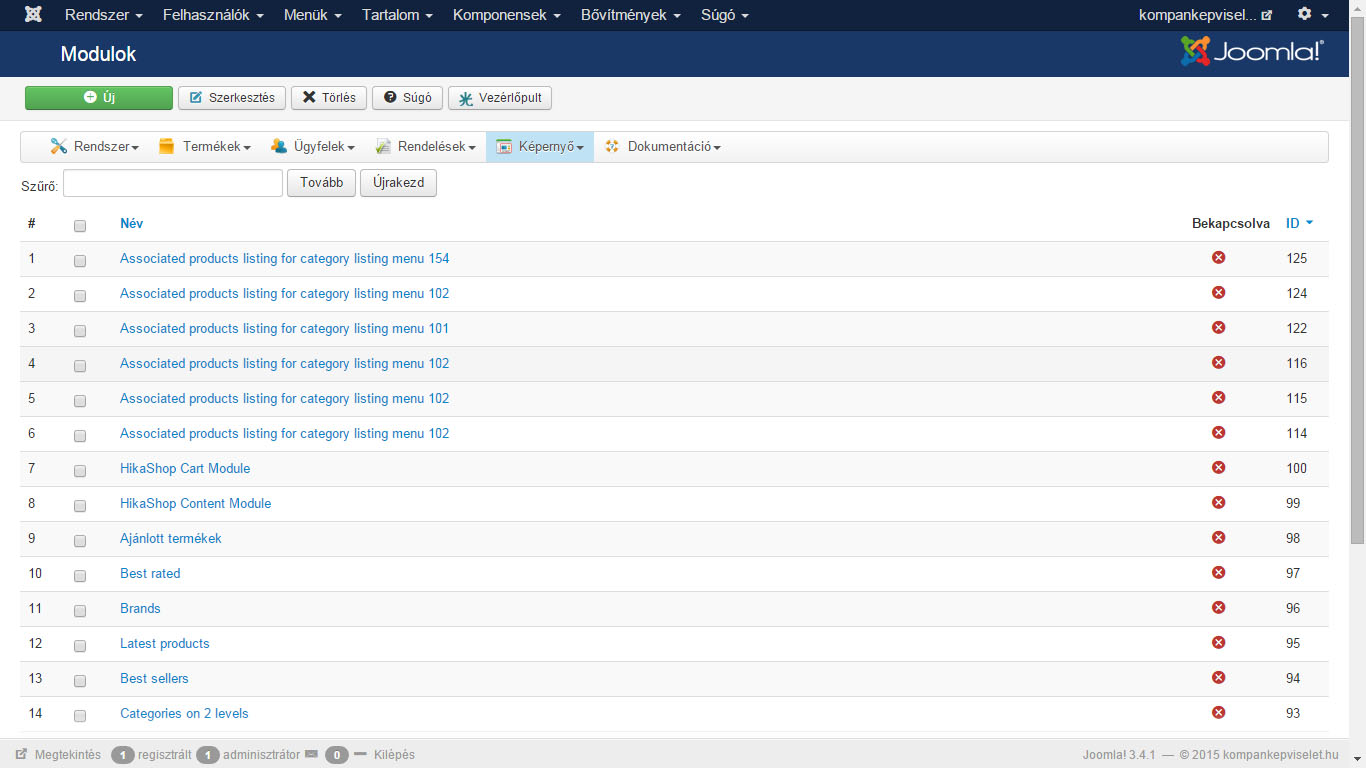This screenshot has height=768, width=1366.
Task: Open the settings gear dropdown
Action: [1312, 15]
